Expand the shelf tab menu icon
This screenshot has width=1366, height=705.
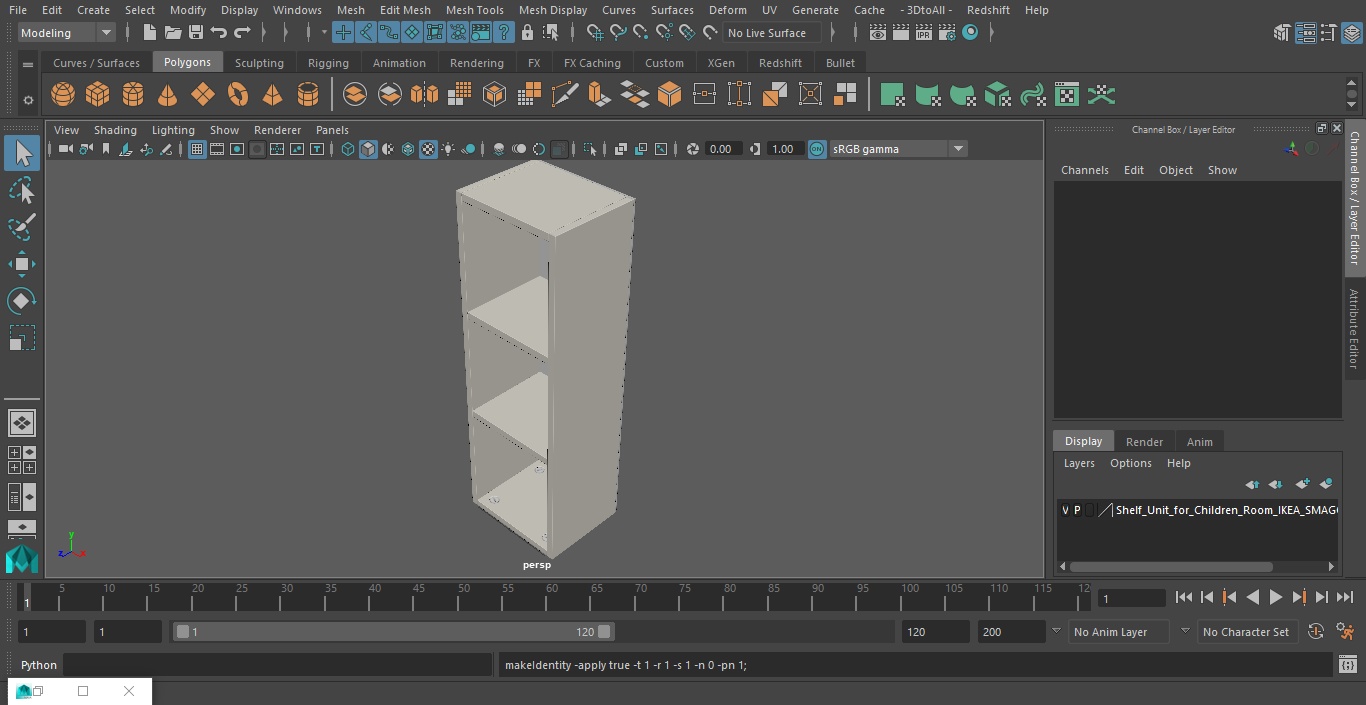click(27, 64)
